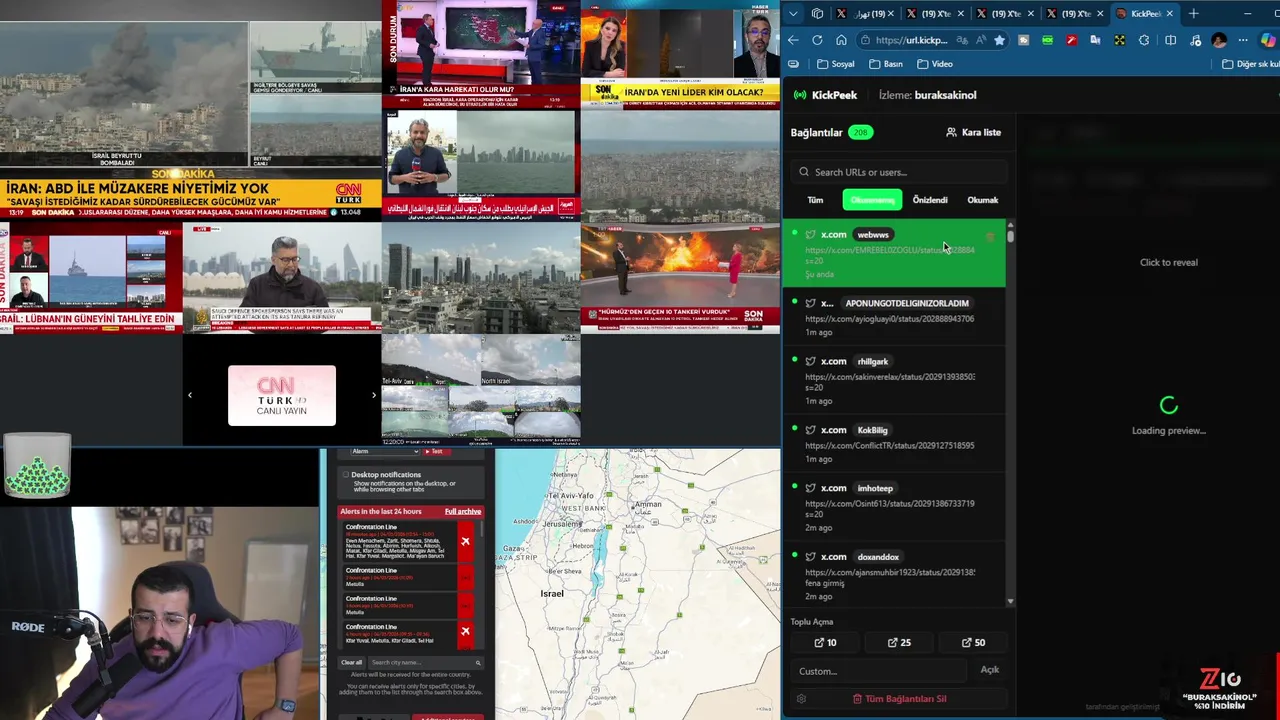Open the imhoteep x.com link entry

[x=894, y=508]
